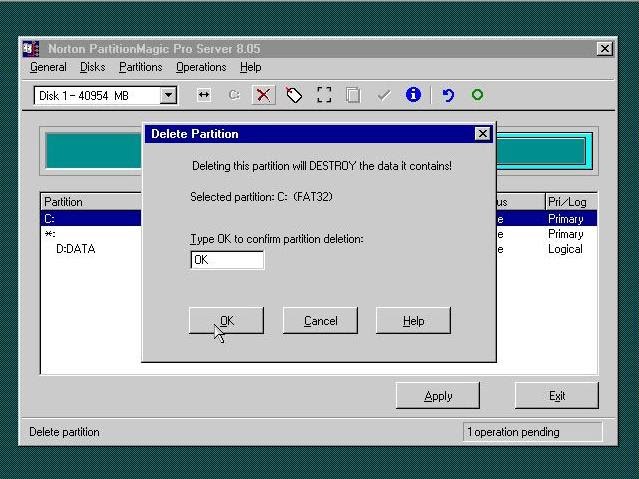Click the Format partition bracket icon

[324, 95]
